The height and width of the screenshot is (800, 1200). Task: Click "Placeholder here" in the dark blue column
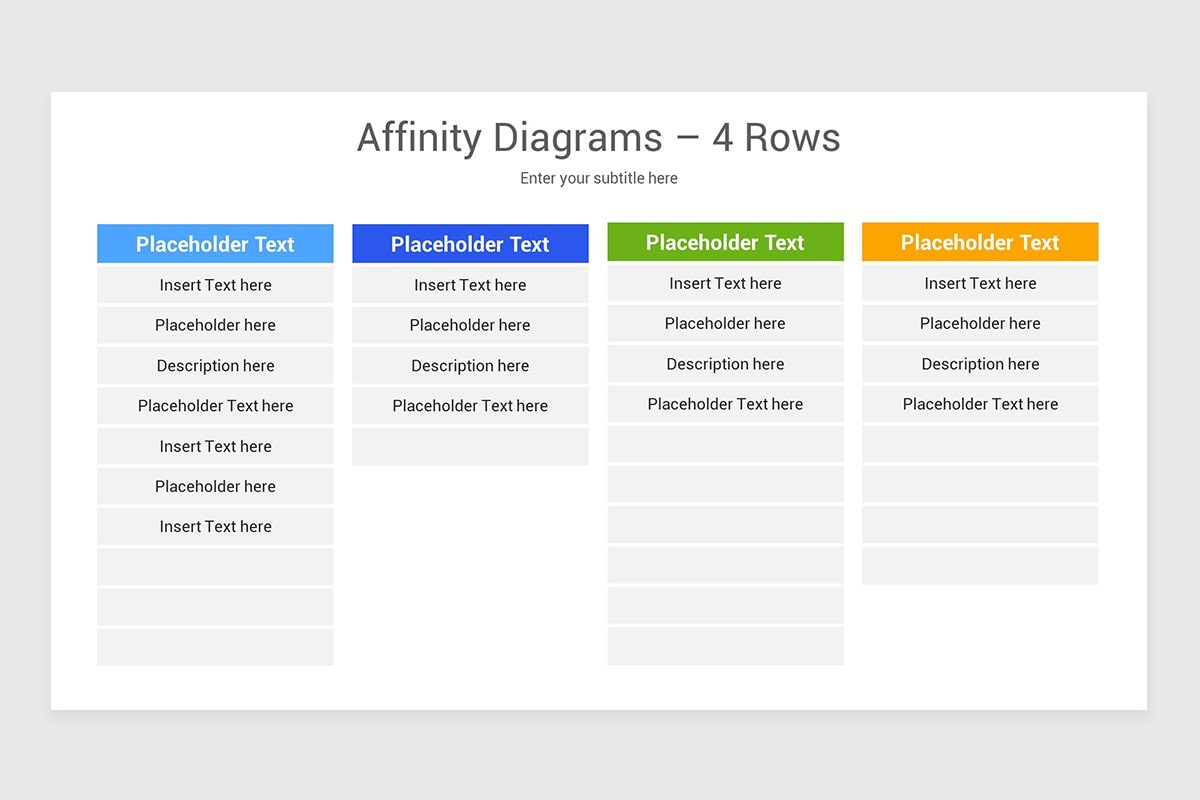(x=470, y=325)
